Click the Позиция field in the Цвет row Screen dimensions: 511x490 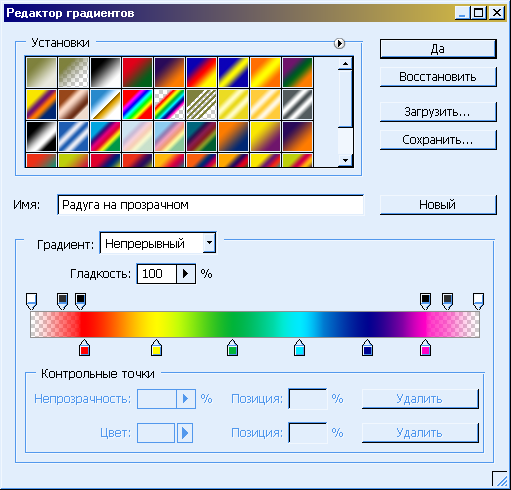[308, 433]
